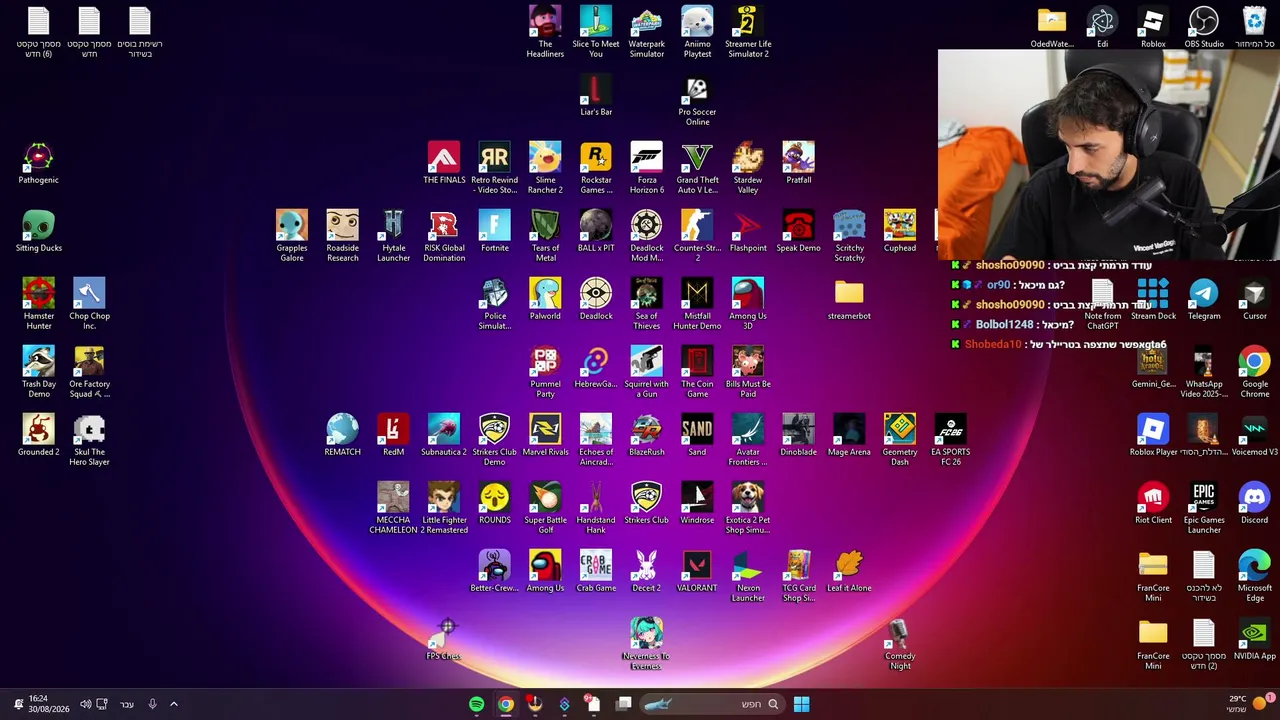Open Forza Horizon 6 shortcut

pos(647,168)
